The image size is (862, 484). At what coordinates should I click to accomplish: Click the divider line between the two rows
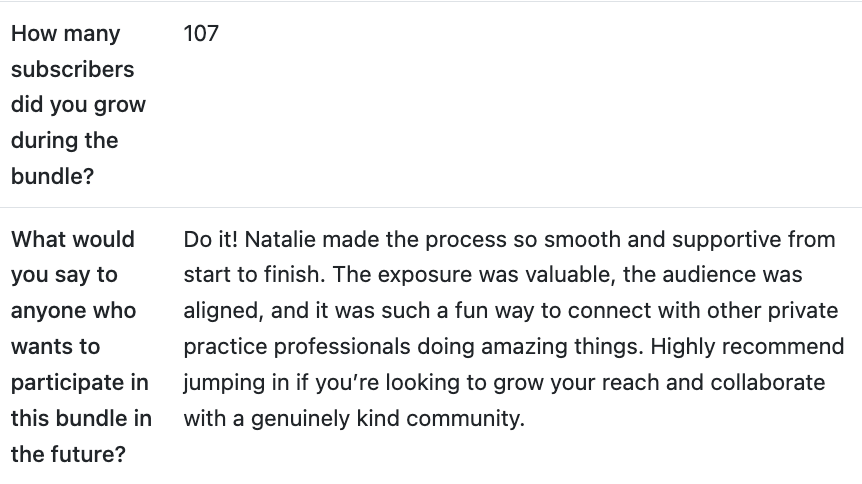click(431, 207)
